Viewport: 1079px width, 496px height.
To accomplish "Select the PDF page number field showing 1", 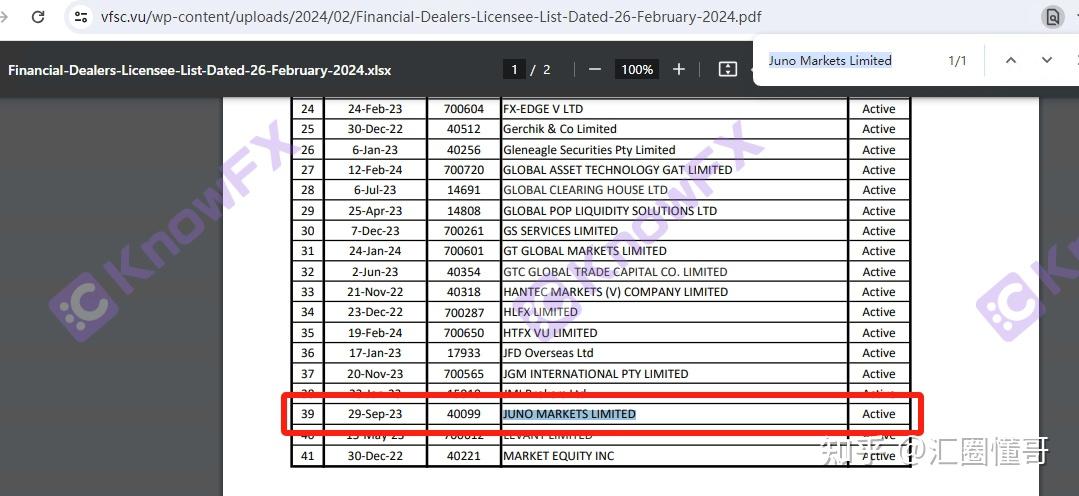I will point(514,69).
